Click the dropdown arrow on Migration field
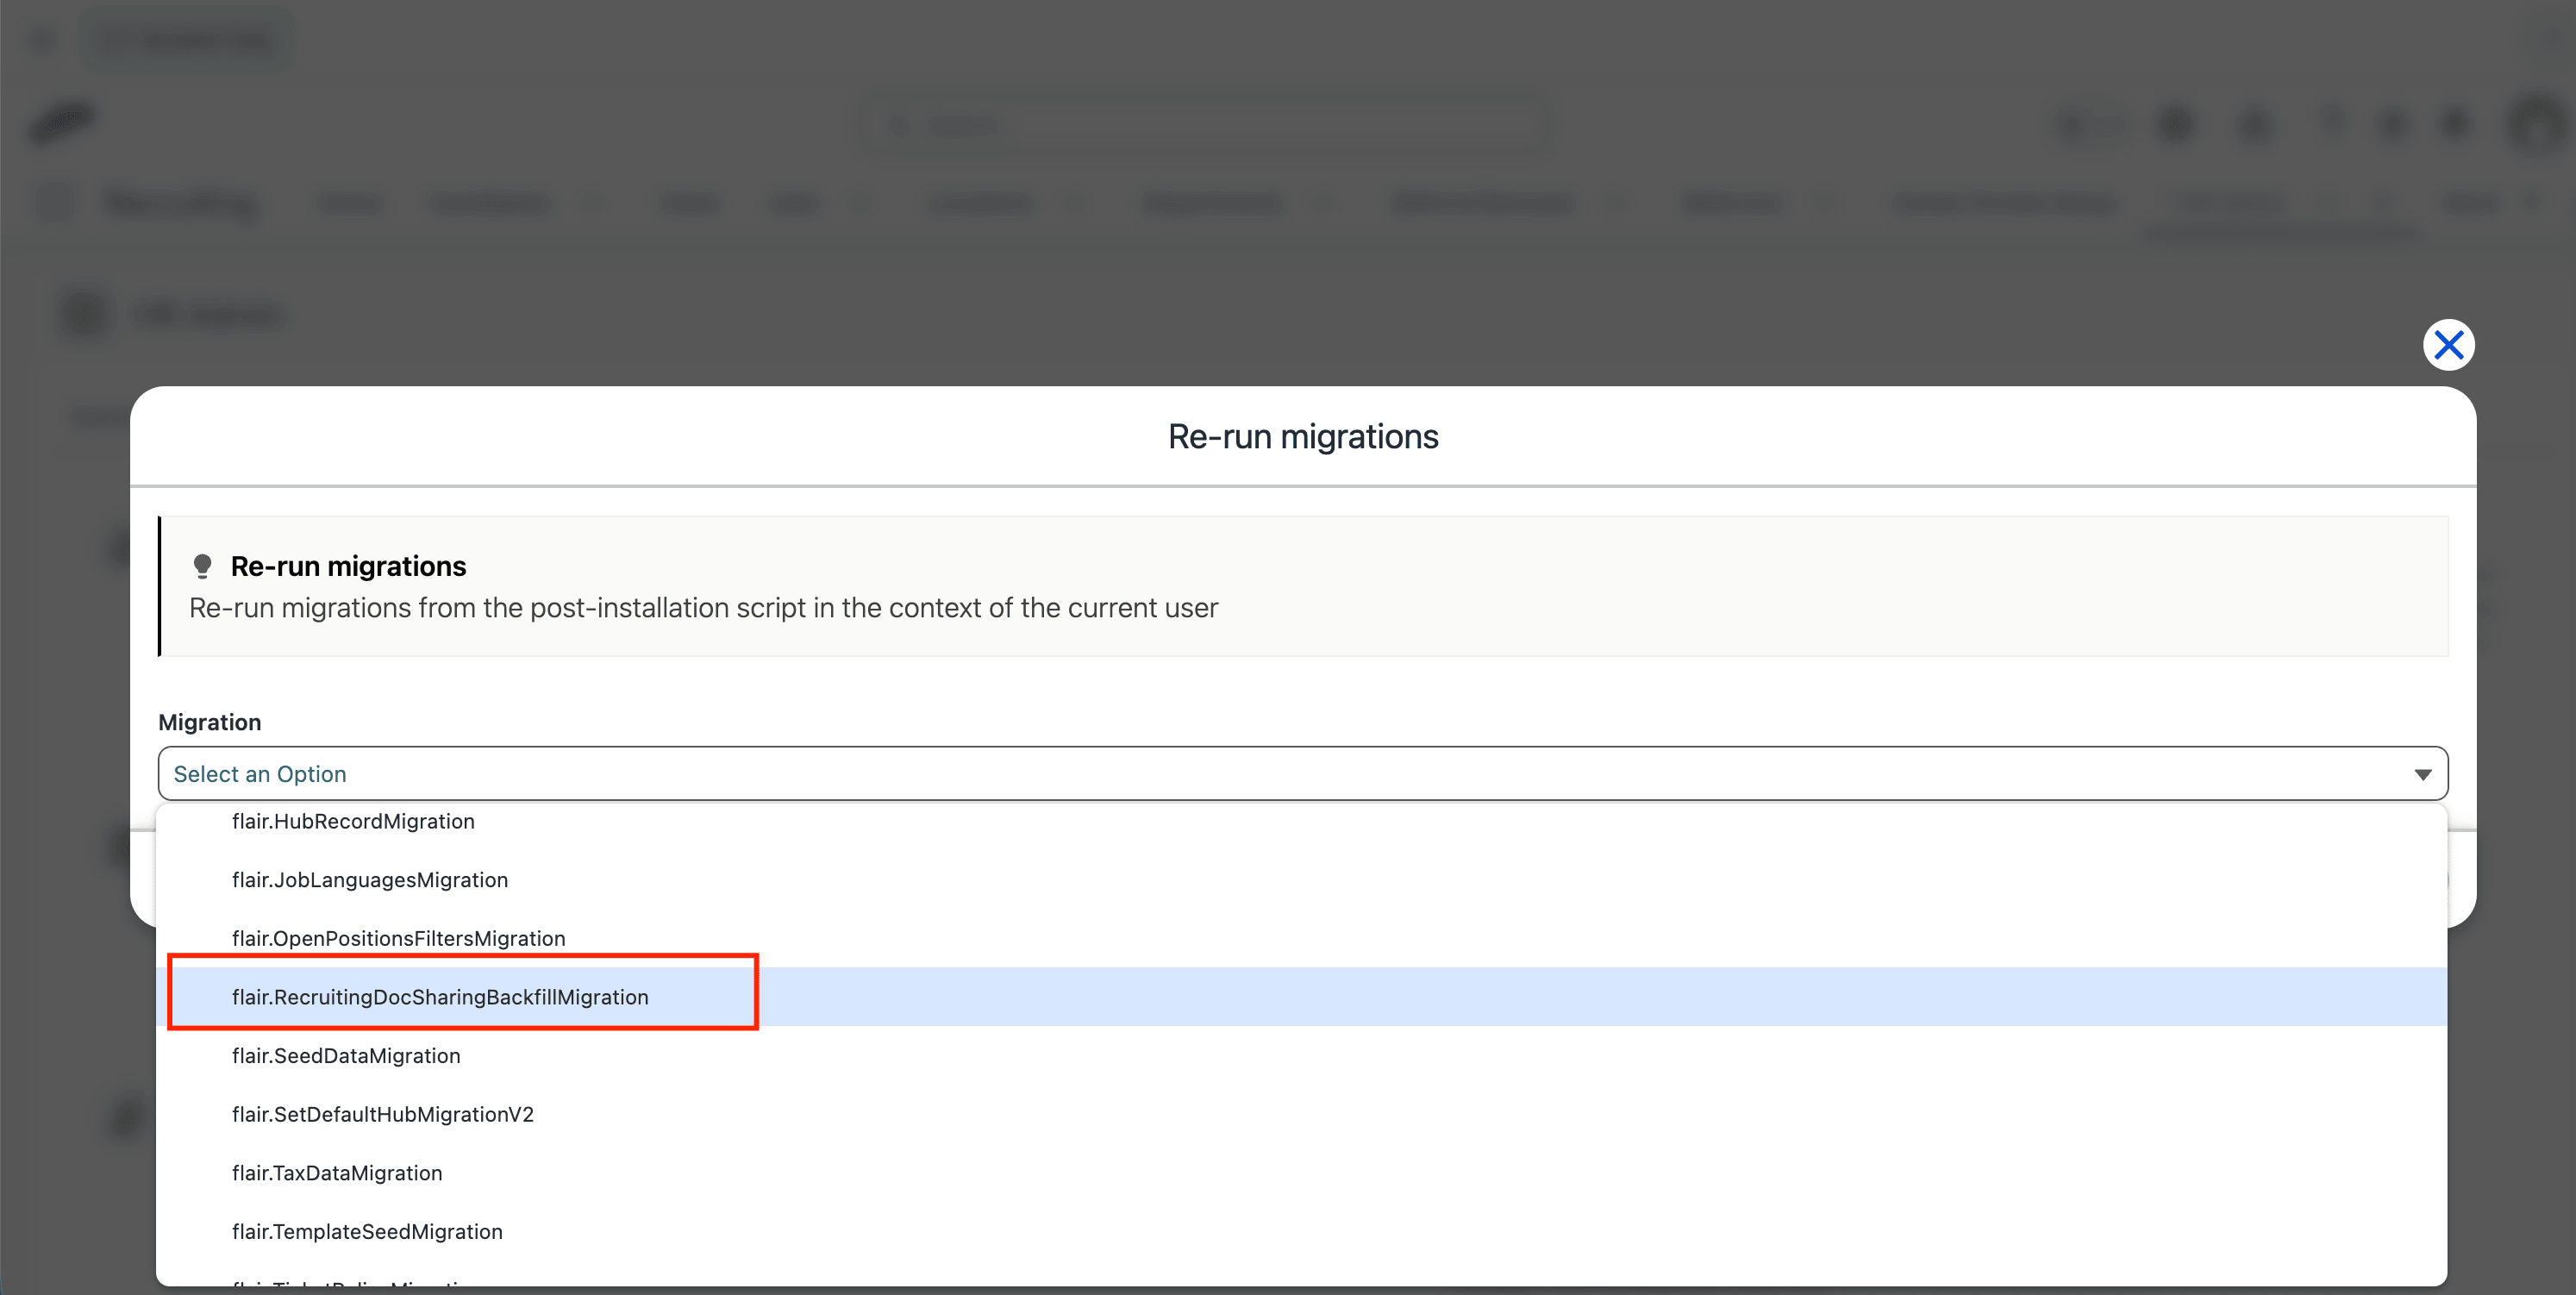Viewport: 2576px width, 1295px height. 2422,774
